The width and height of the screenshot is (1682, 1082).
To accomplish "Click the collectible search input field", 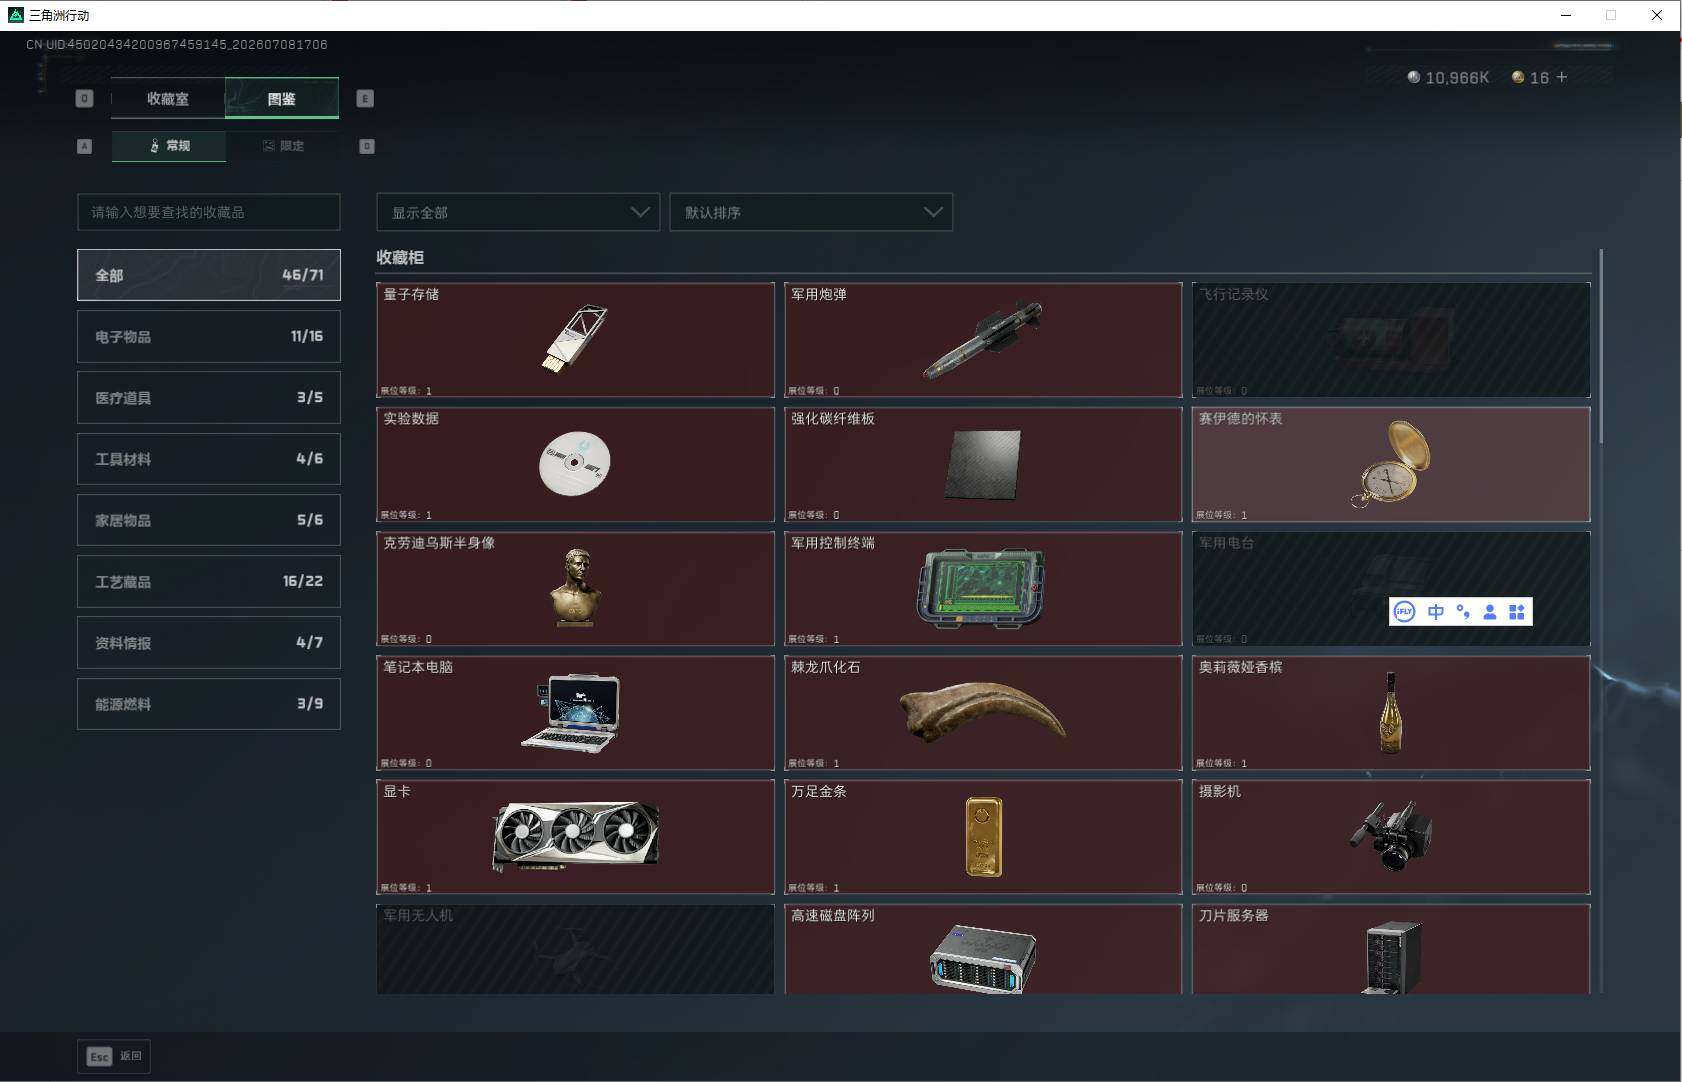I will 209,212.
